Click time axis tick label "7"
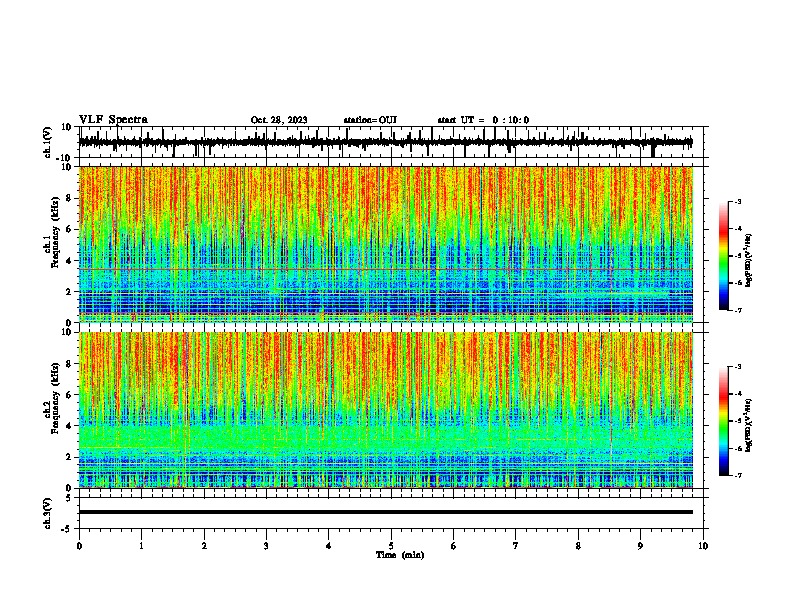The image size is (792, 612). (516, 546)
